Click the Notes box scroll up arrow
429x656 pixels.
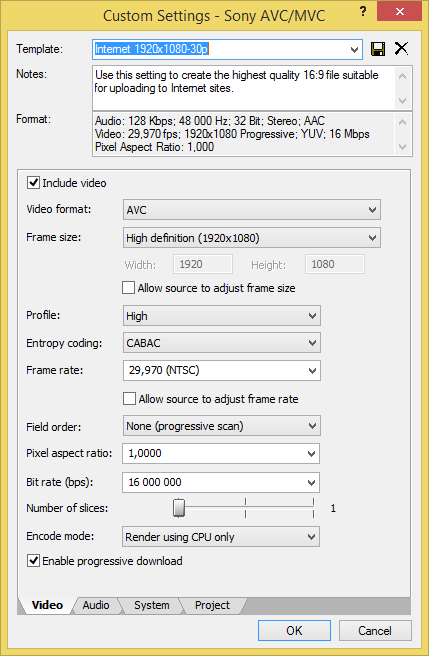(403, 76)
